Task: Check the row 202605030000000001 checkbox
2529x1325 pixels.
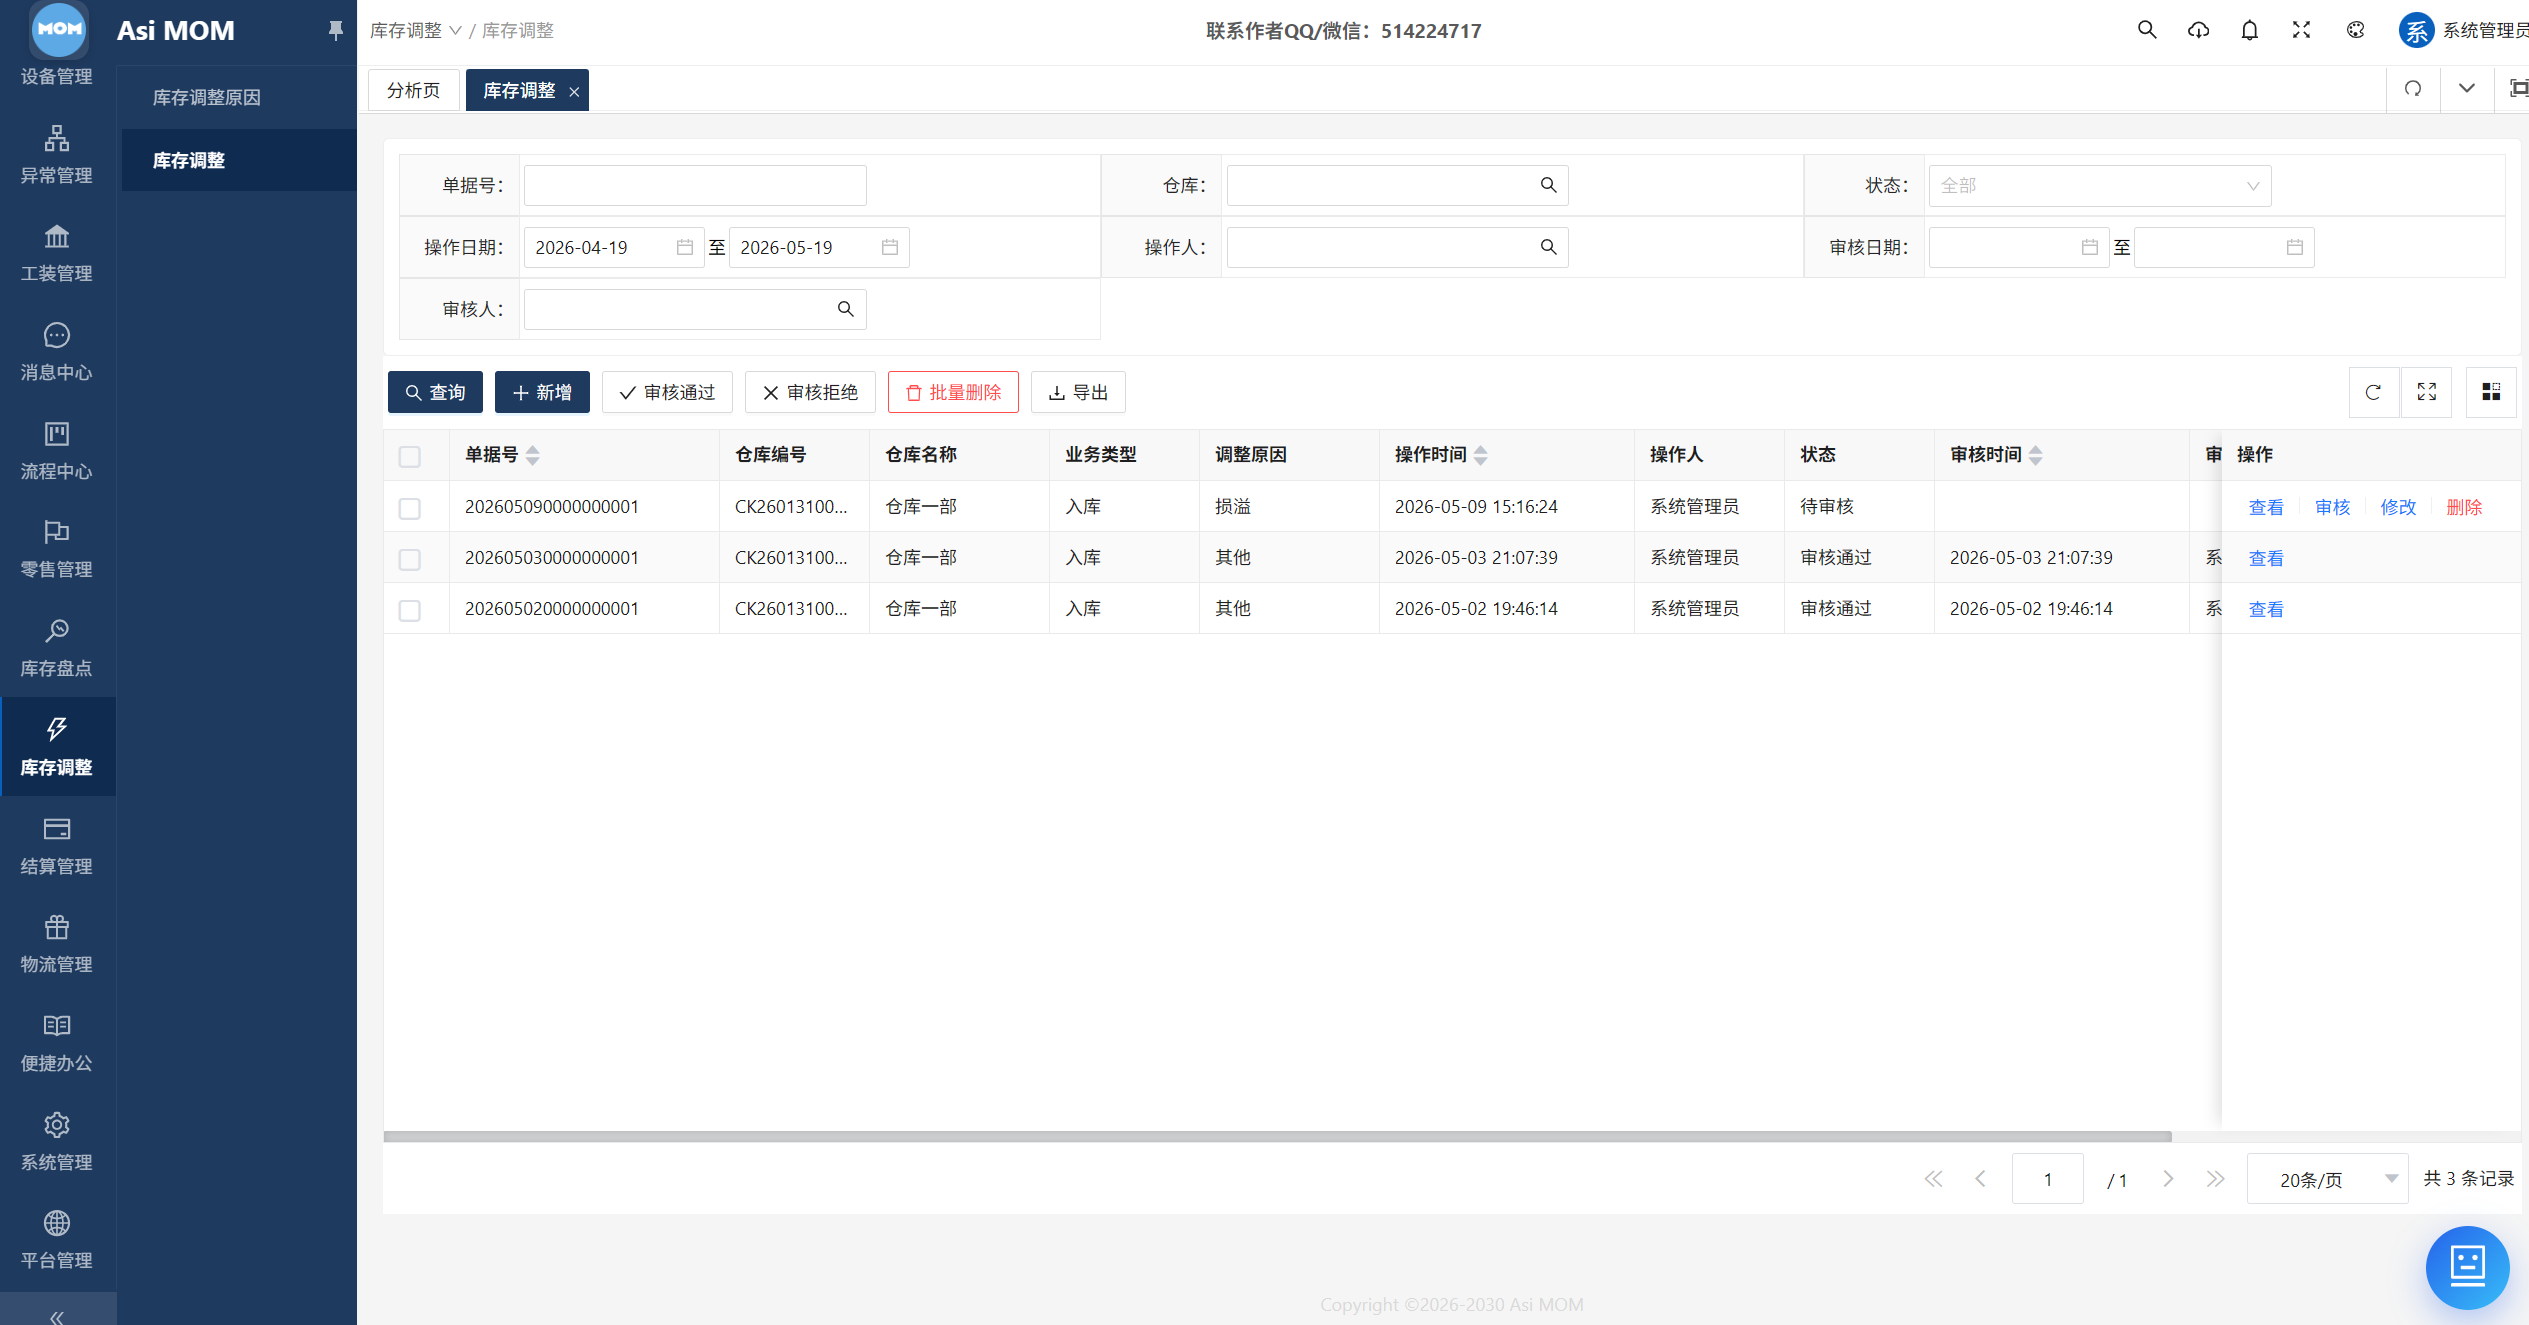Action: [410, 559]
